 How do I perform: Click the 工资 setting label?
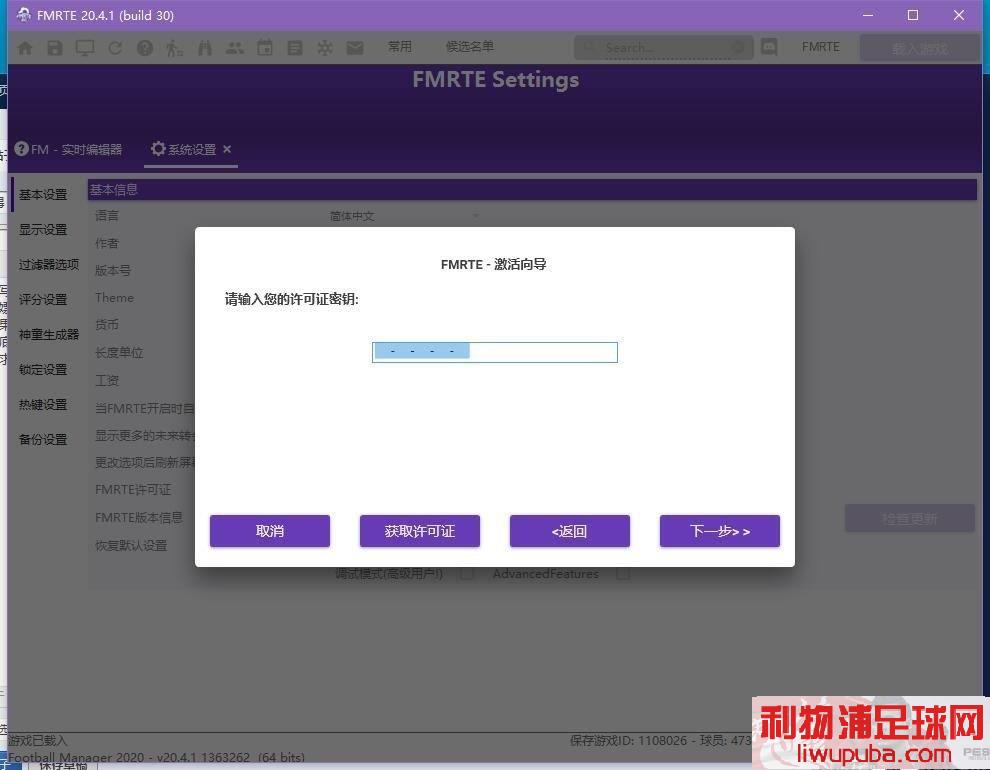[107, 380]
